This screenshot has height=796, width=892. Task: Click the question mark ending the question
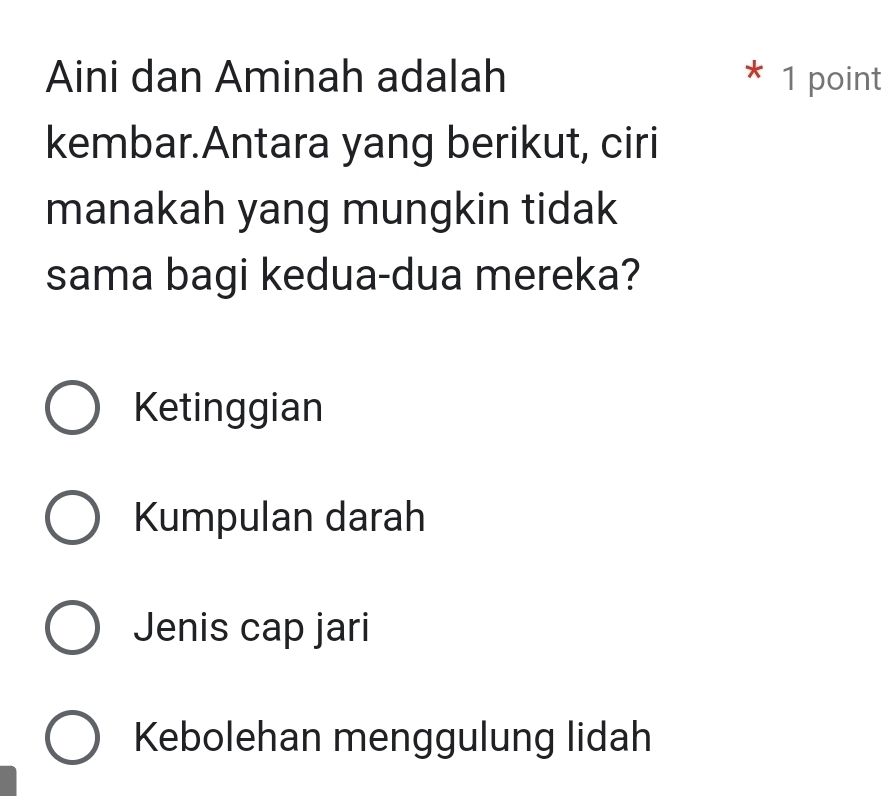(631, 276)
